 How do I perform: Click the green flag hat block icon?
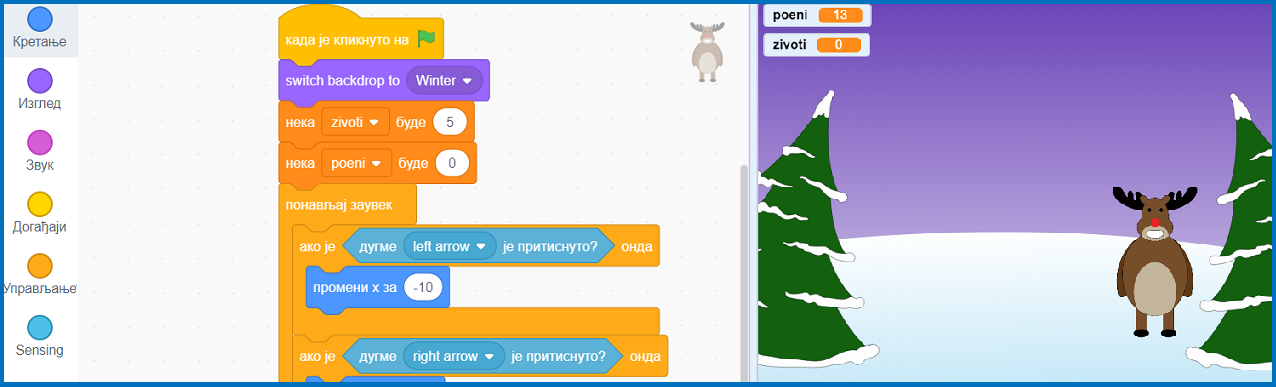click(427, 39)
